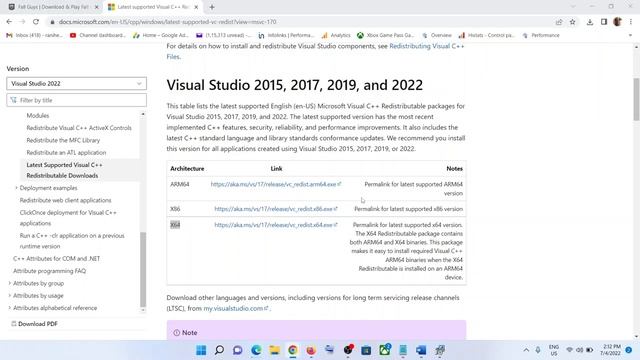Image resolution: width=640 pixels, height=360 pixels.
Task: Open Run a C++ -clr application entry
Action: [x=72, y=241]
